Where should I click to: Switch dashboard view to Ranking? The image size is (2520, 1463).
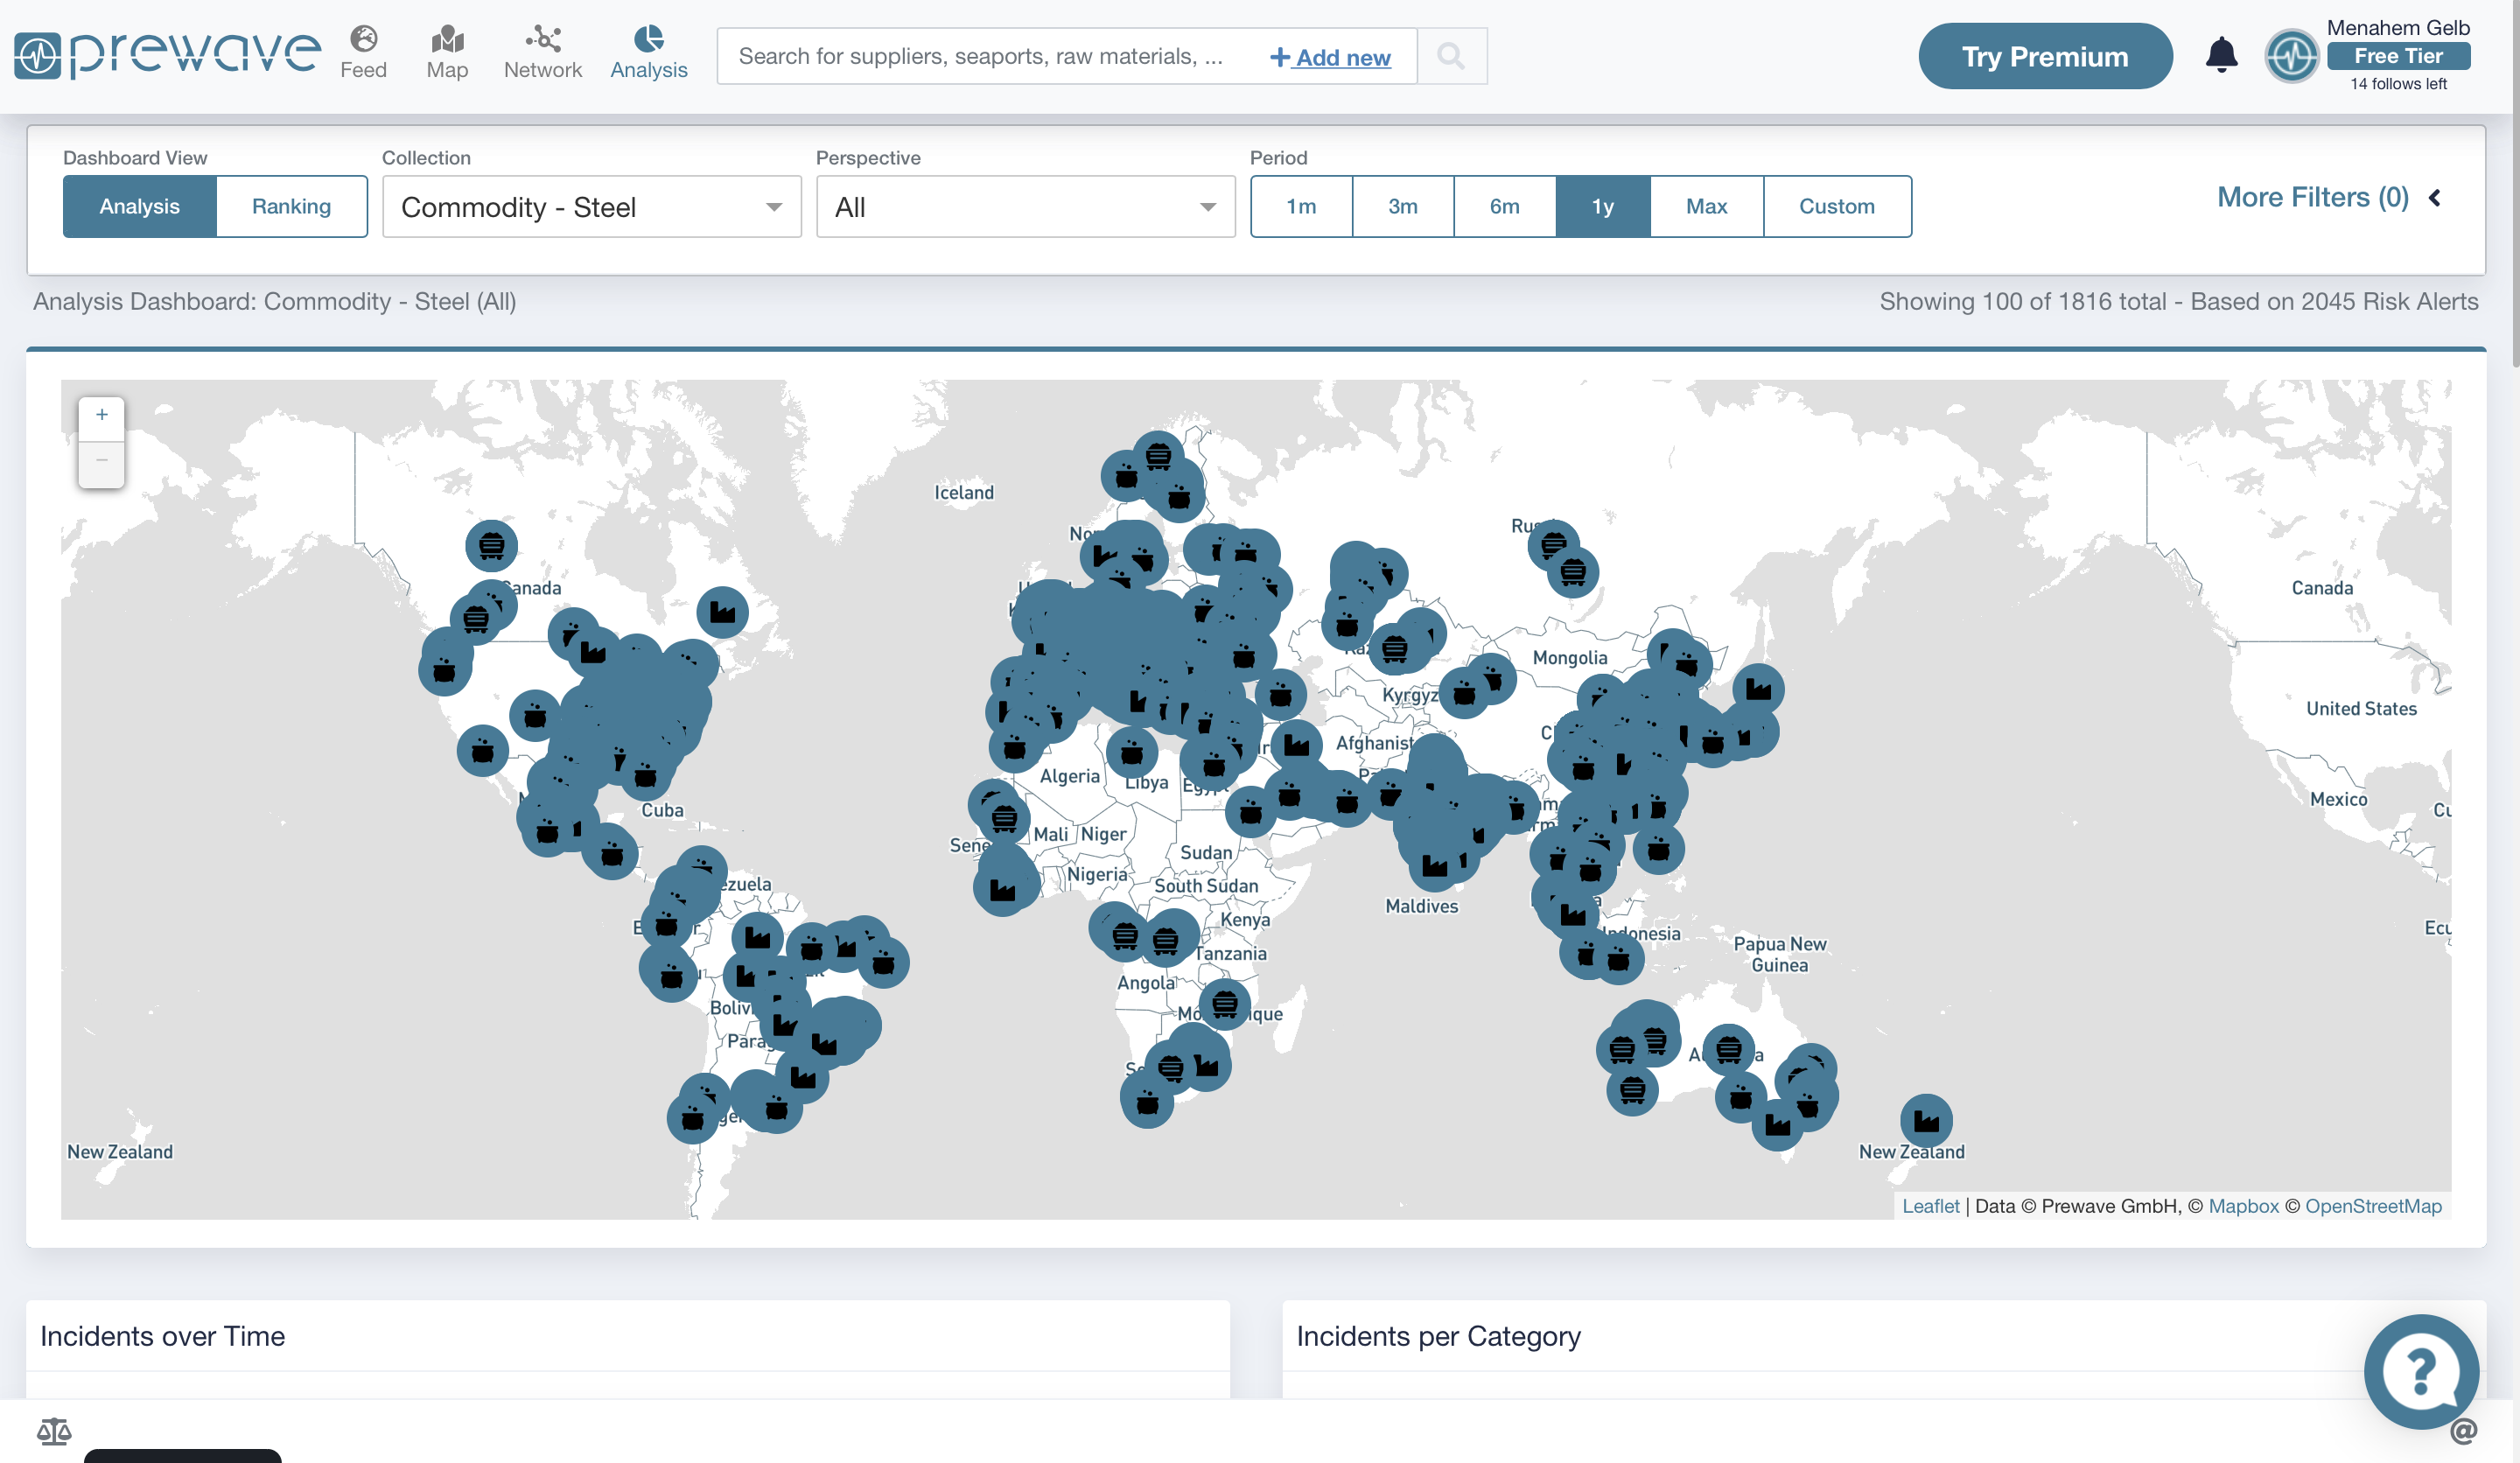point(291,206)
